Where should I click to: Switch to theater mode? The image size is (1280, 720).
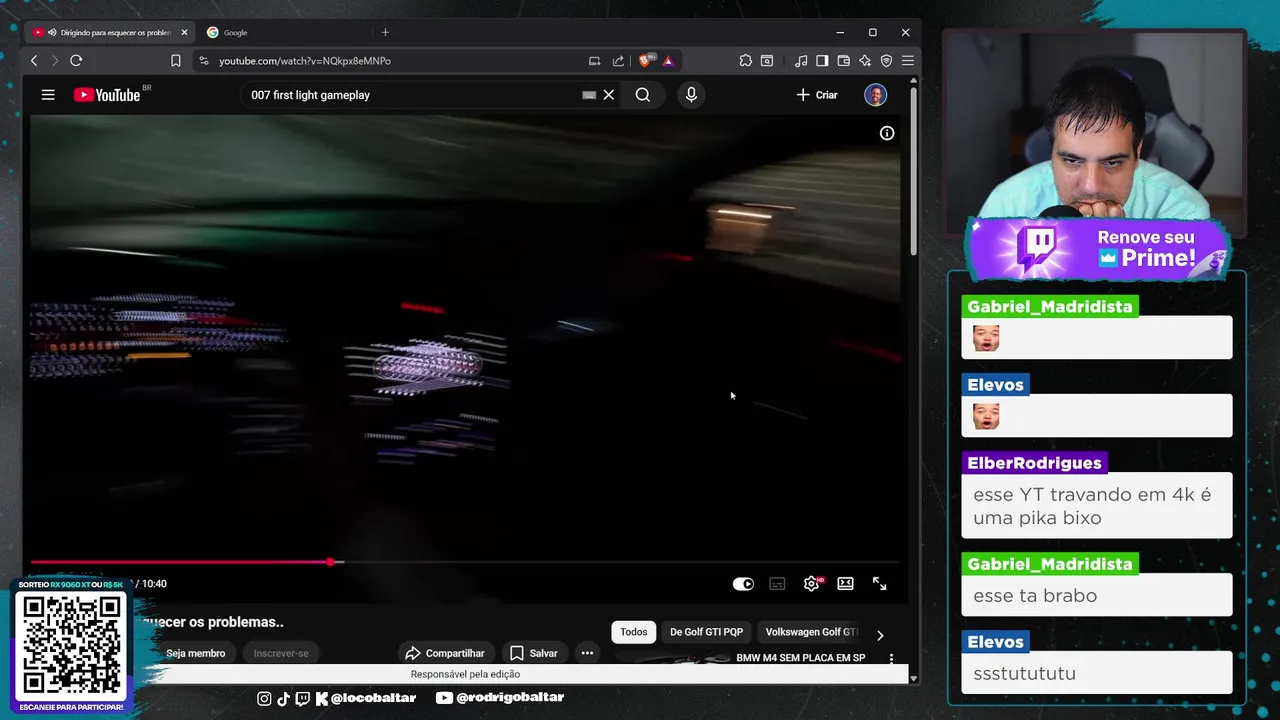tap(845, 584)
